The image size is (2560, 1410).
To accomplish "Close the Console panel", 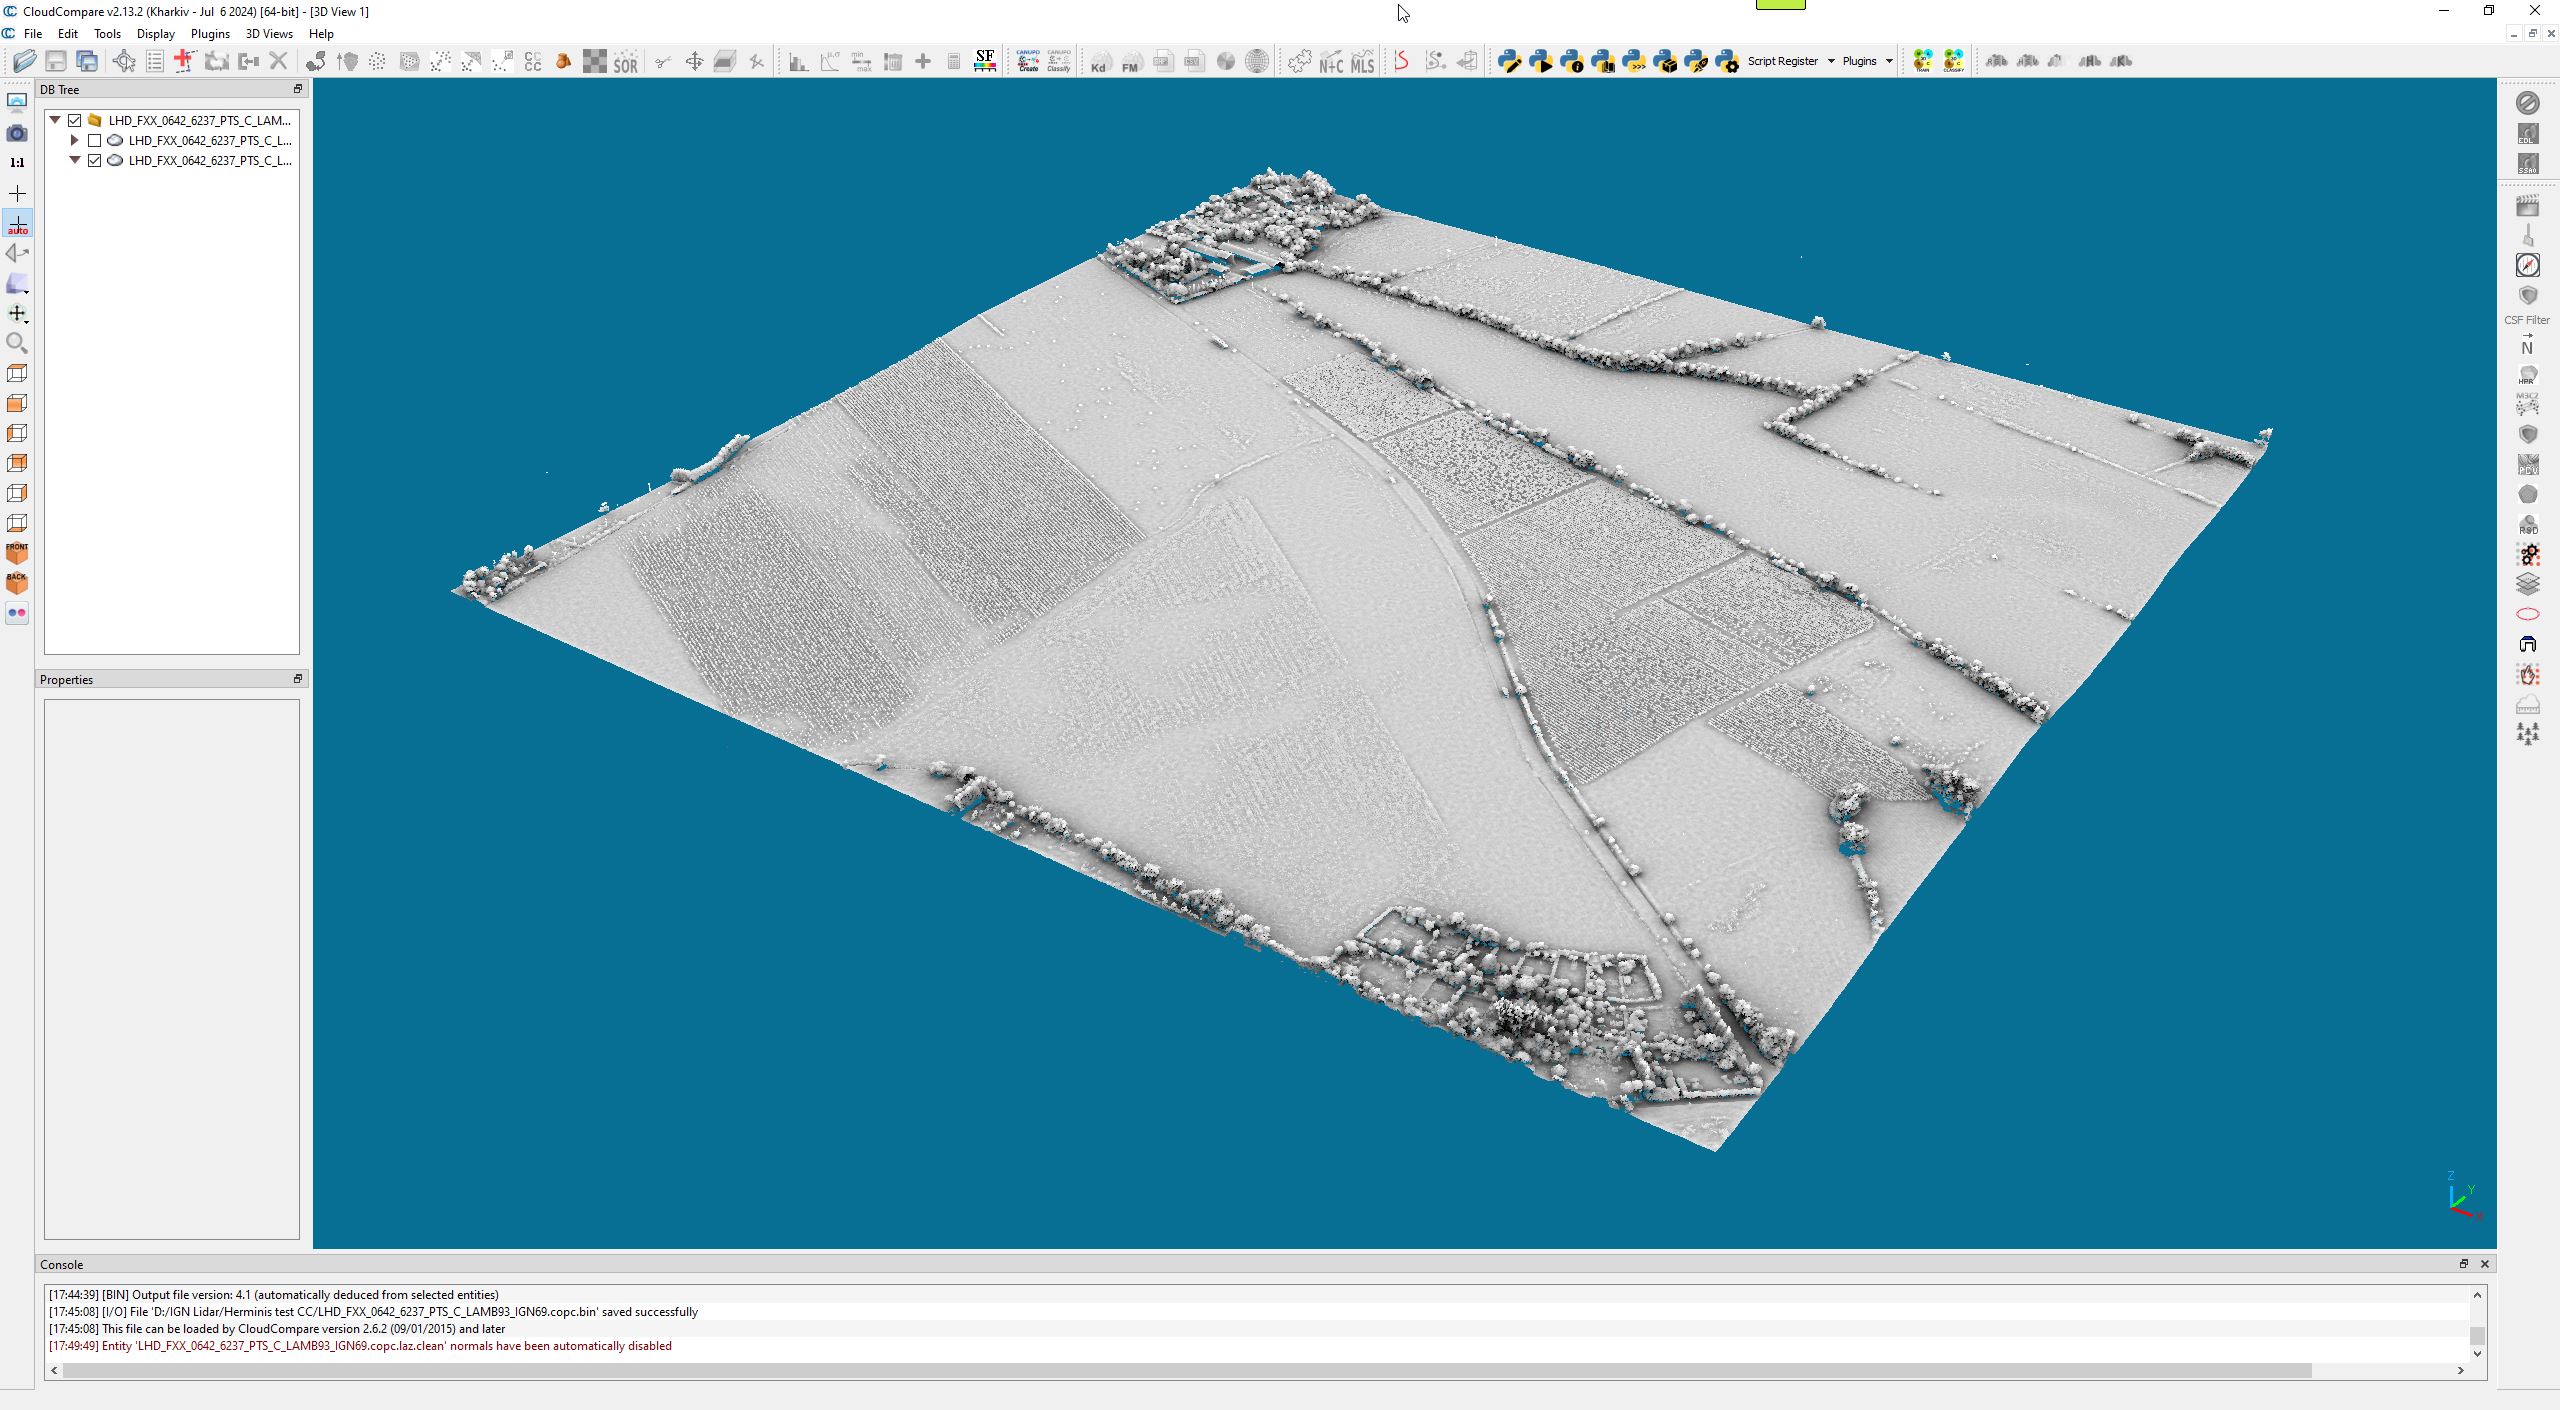I will (x=2485, y=1264).
